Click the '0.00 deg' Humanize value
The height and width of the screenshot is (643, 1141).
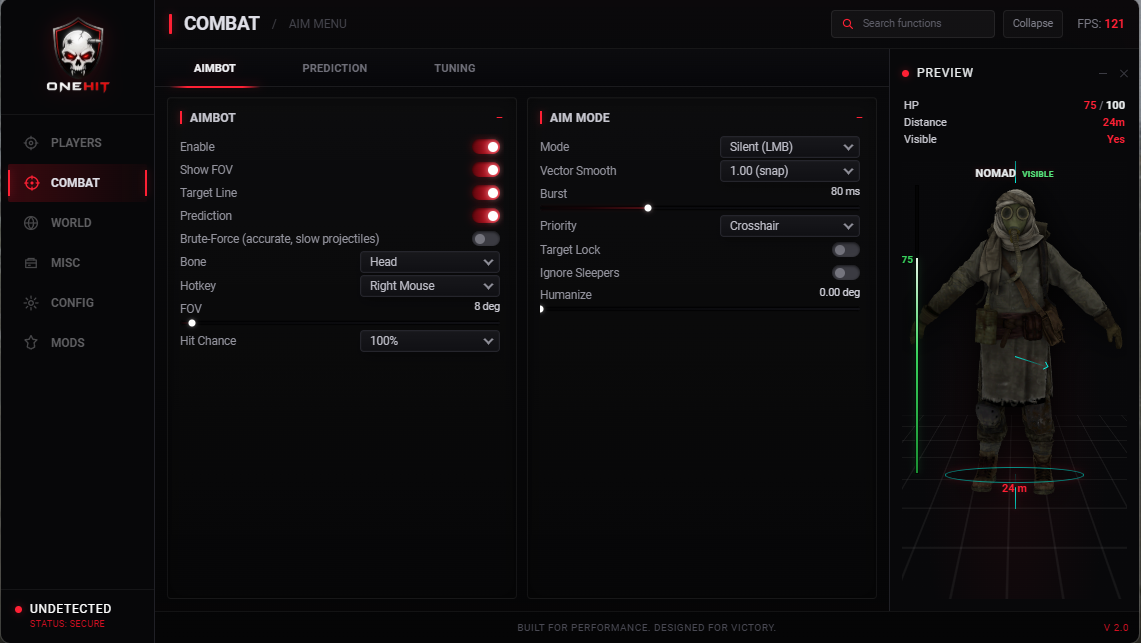[x=840, y=292]
